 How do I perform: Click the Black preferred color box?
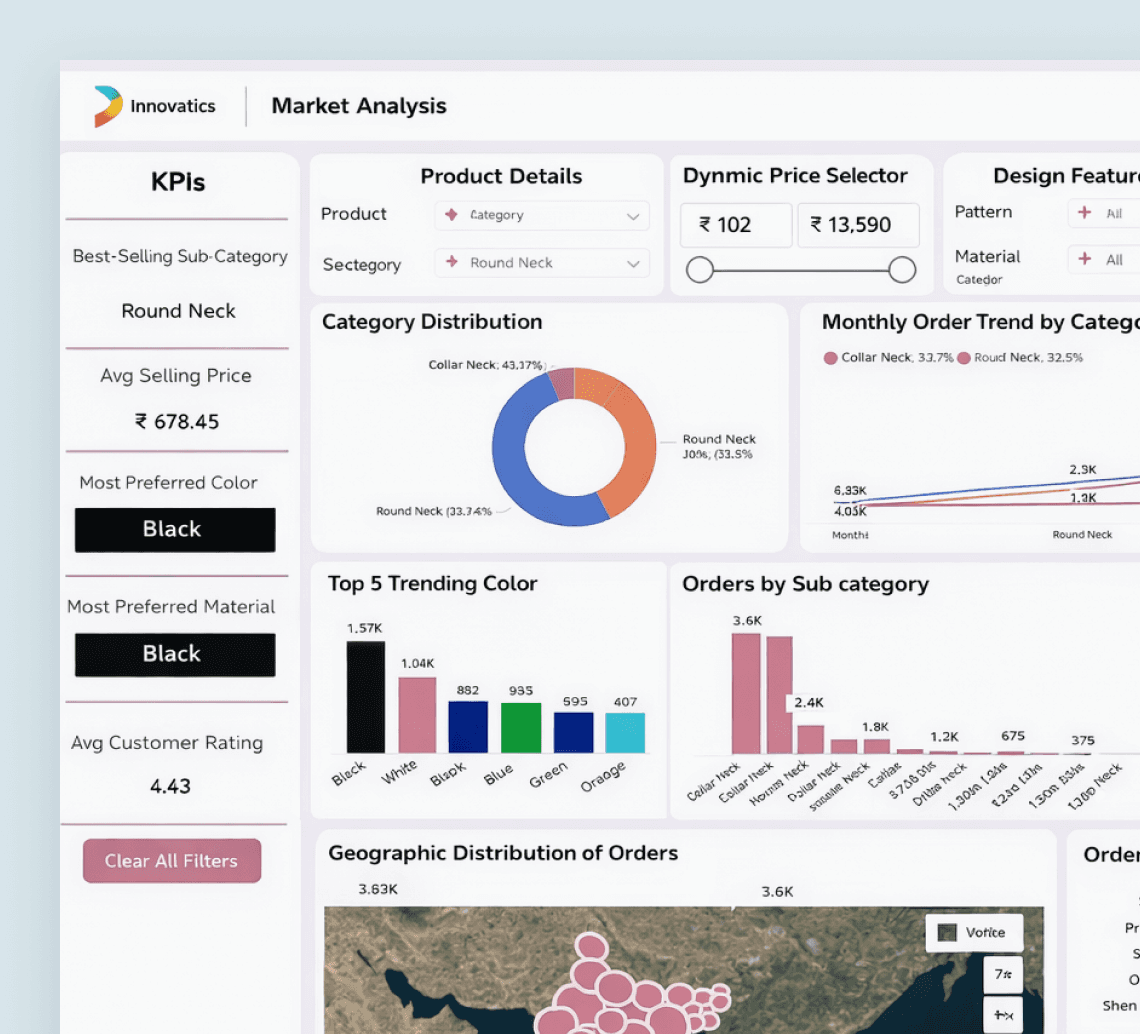tap(175, 529)
